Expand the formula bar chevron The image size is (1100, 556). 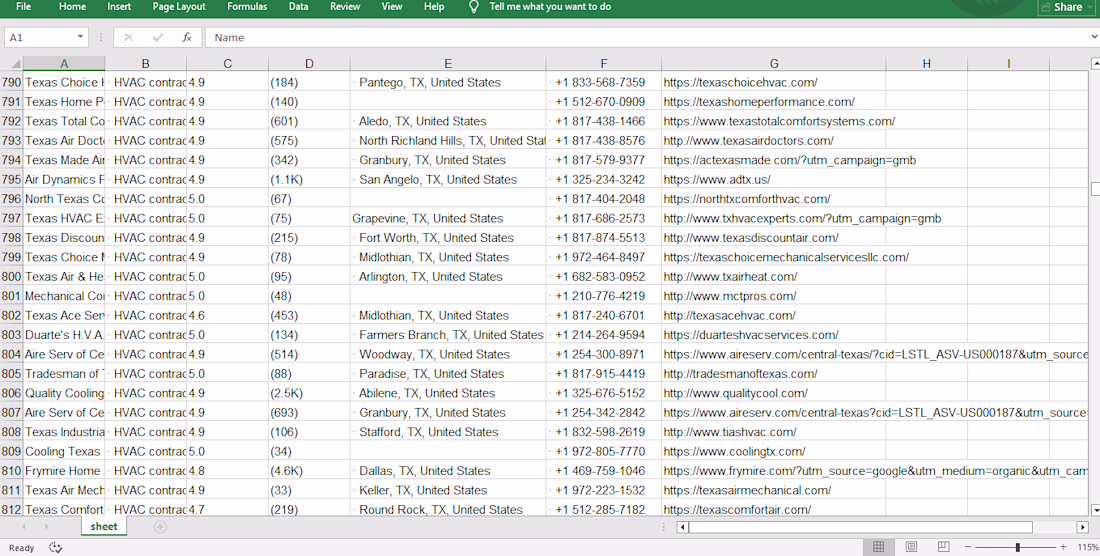click(x=1094, y=37)
